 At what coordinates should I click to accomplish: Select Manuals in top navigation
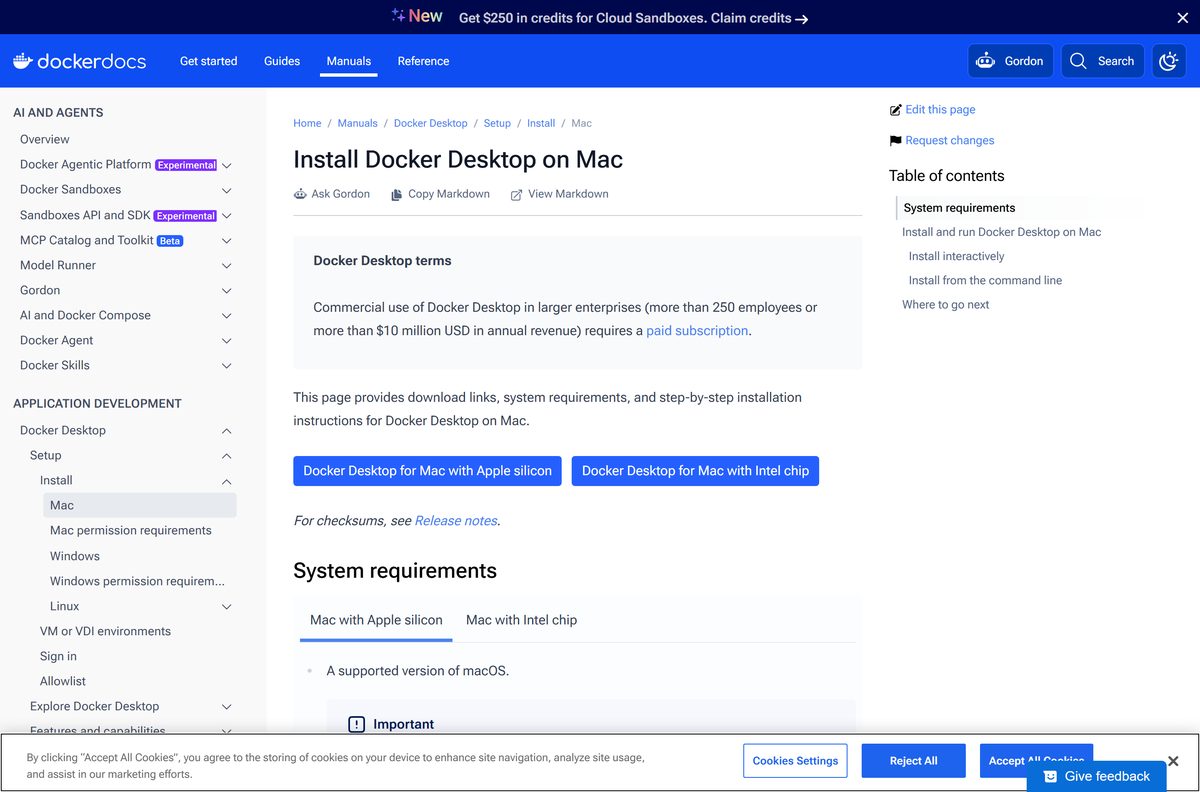coord(349,61)
